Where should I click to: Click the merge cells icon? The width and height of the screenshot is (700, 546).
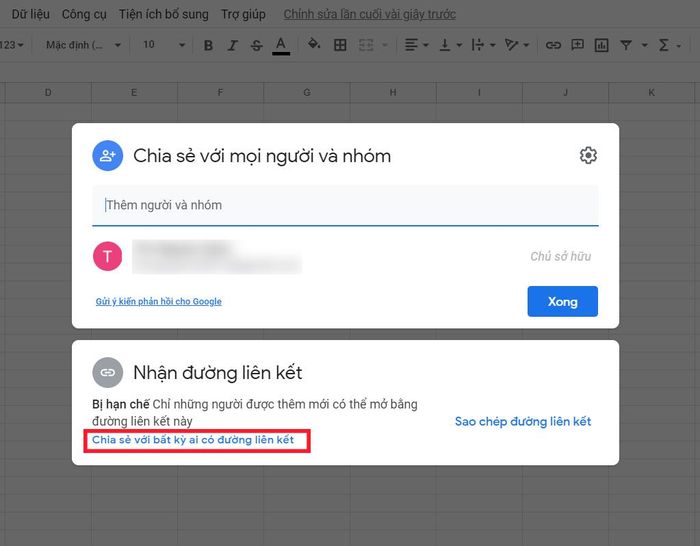[366, 45]
